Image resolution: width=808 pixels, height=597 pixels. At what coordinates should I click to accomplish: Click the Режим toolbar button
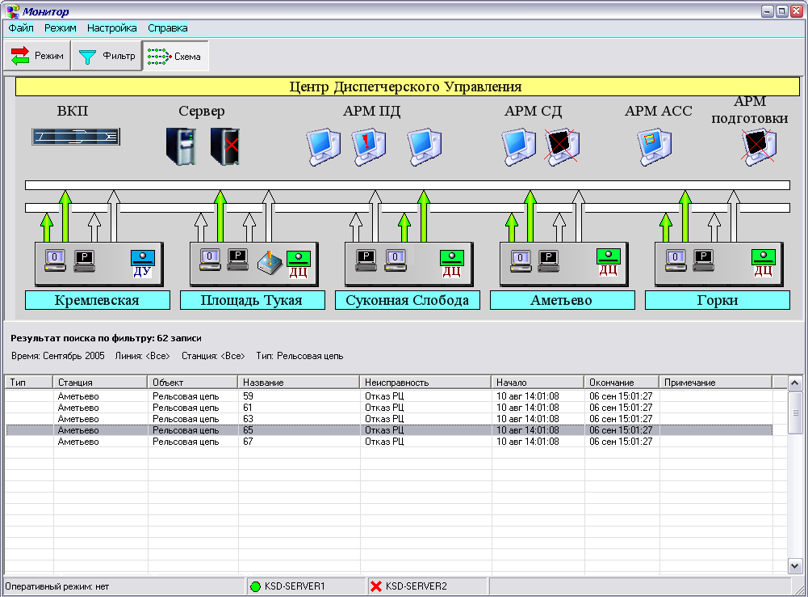38,57
